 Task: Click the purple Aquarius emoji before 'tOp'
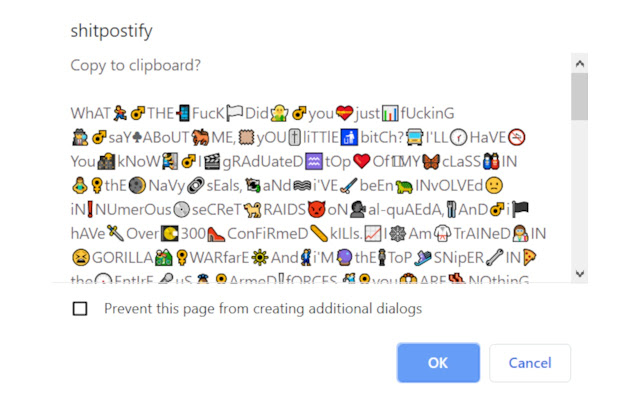click(313, 162)
